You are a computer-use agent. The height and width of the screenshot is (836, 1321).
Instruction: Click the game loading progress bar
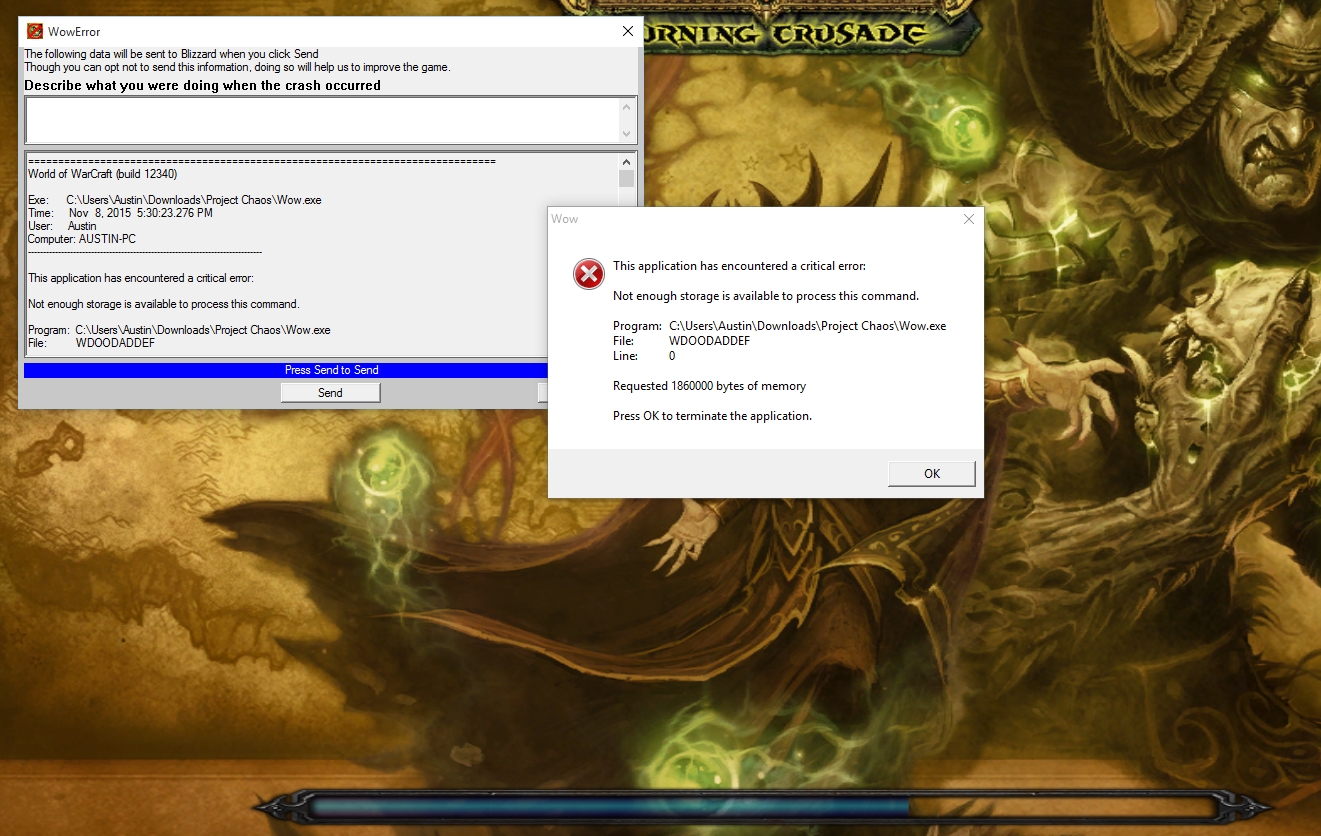[x=760, y=806]
